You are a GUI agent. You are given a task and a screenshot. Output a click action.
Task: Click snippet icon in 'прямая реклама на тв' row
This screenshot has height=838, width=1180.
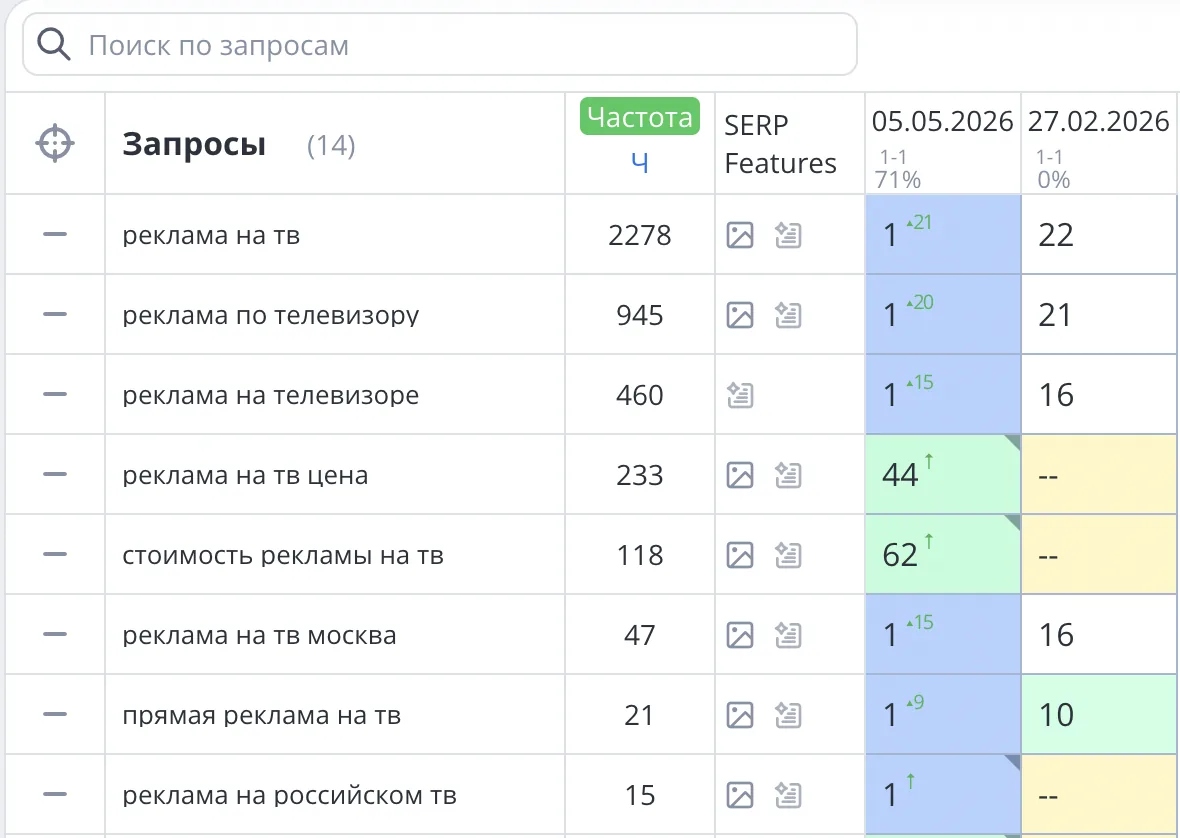point(788,715)
